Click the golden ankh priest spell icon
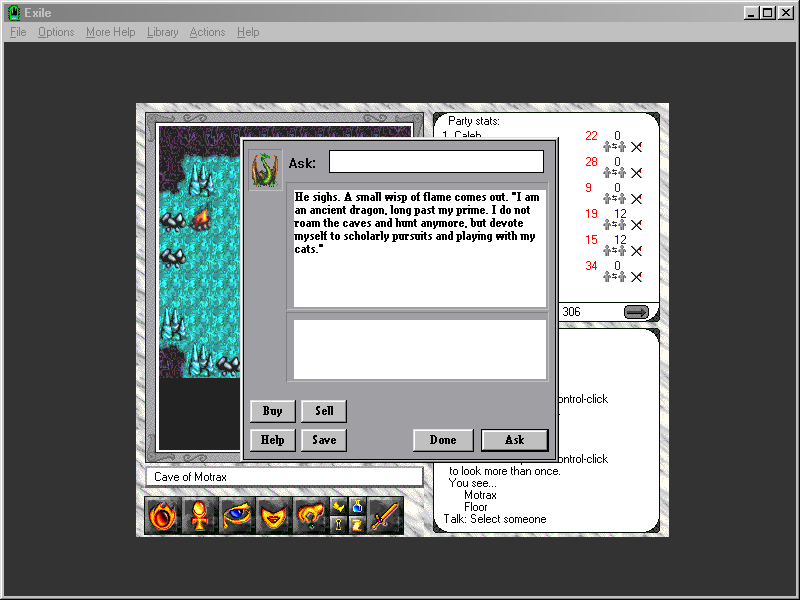Image resolution: width=800 pixels, height=600 pixels. [199, 515]
